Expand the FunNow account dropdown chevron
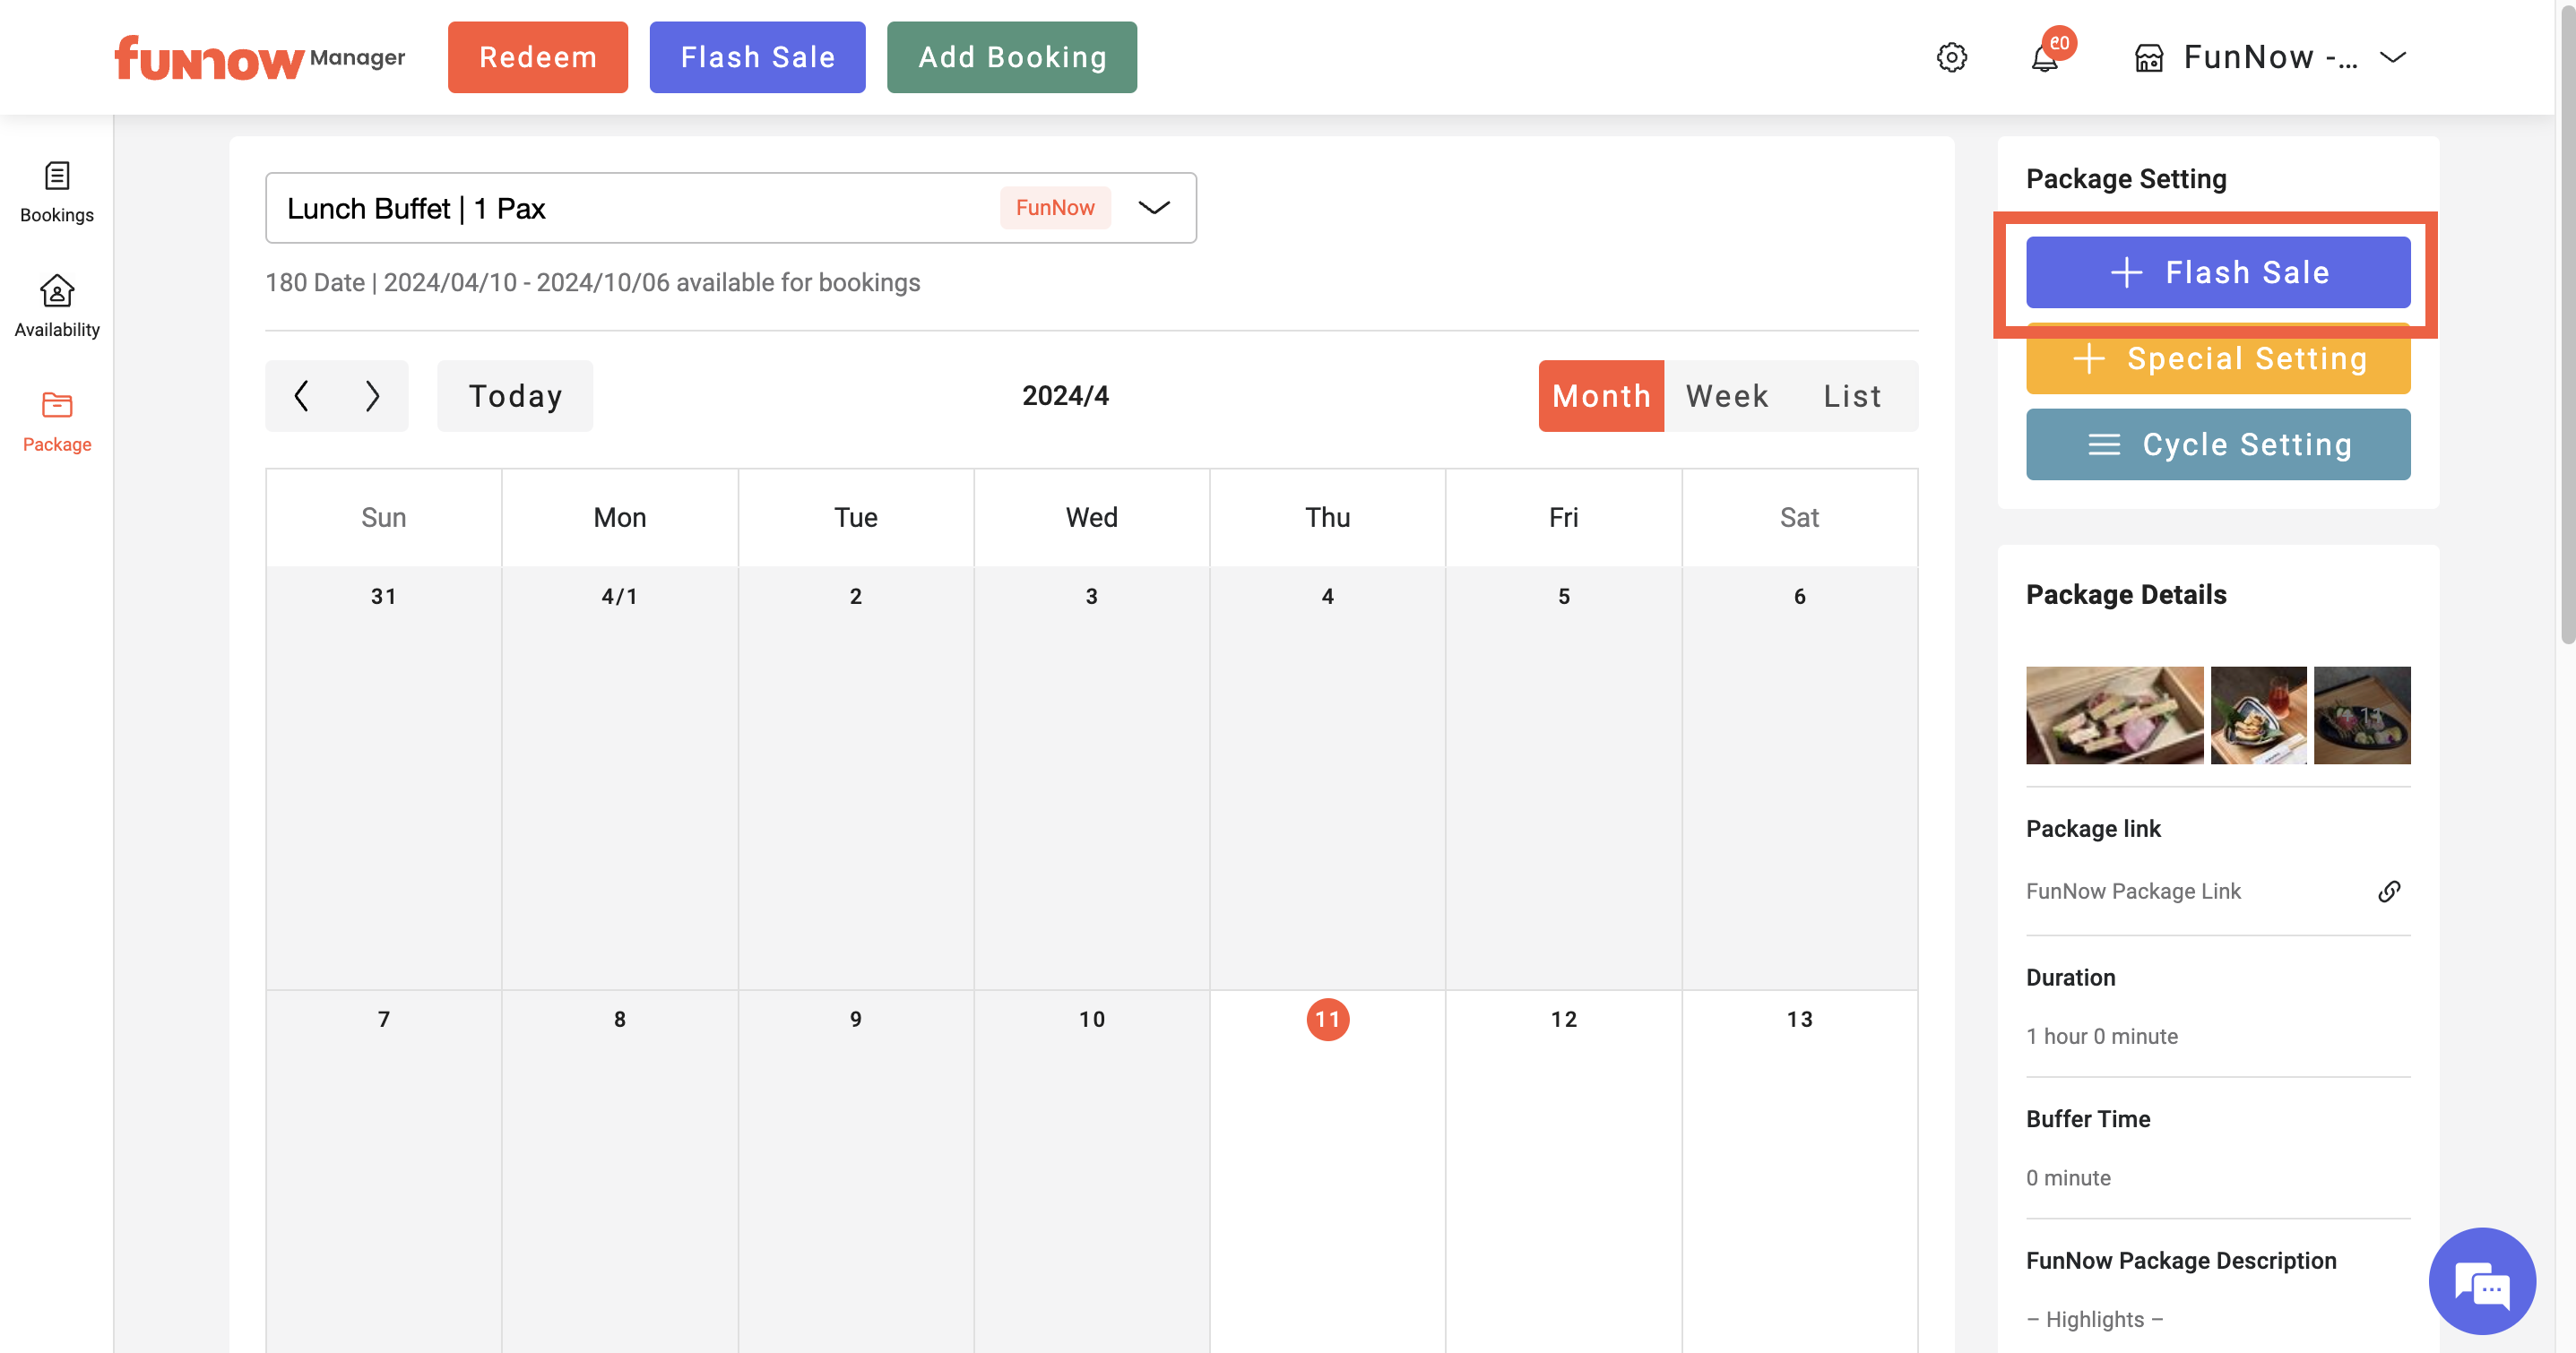 coord(2392,57)
